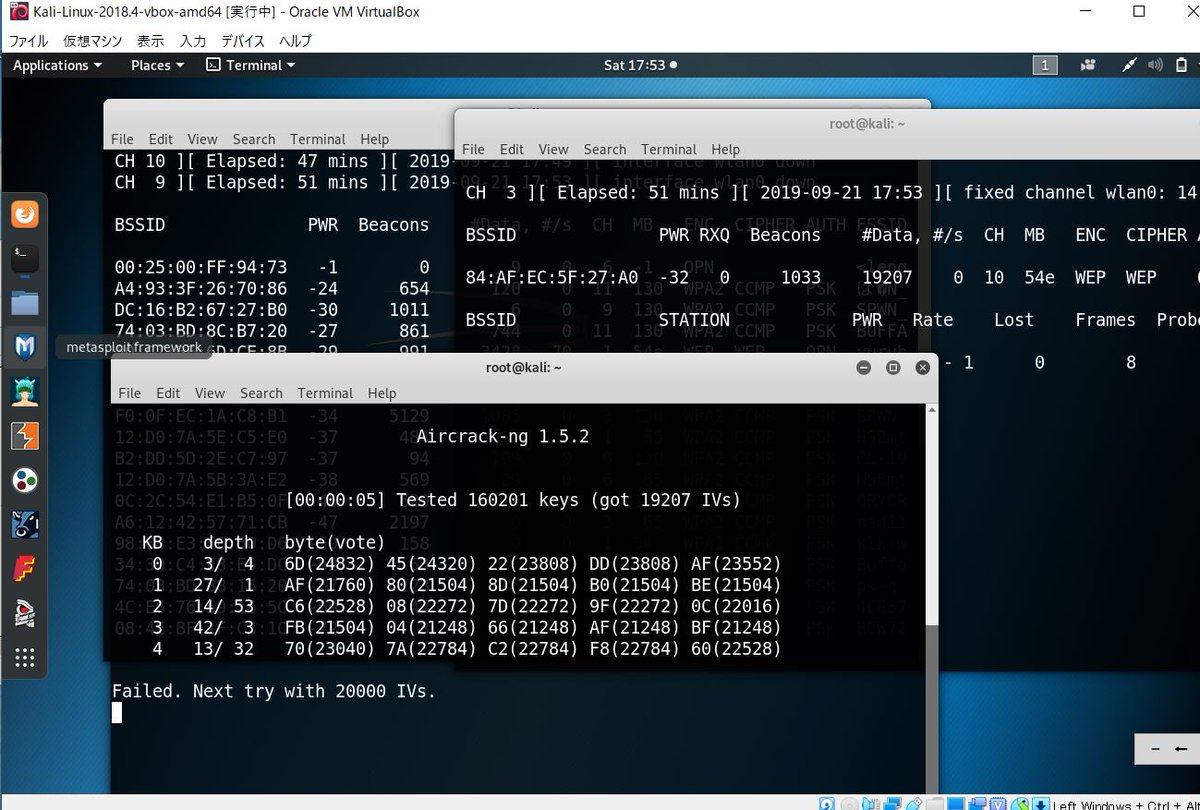Screen dimensions: 1200x810
Task: Close the aircrack-ng terminal window
Action: coord(923,367)
